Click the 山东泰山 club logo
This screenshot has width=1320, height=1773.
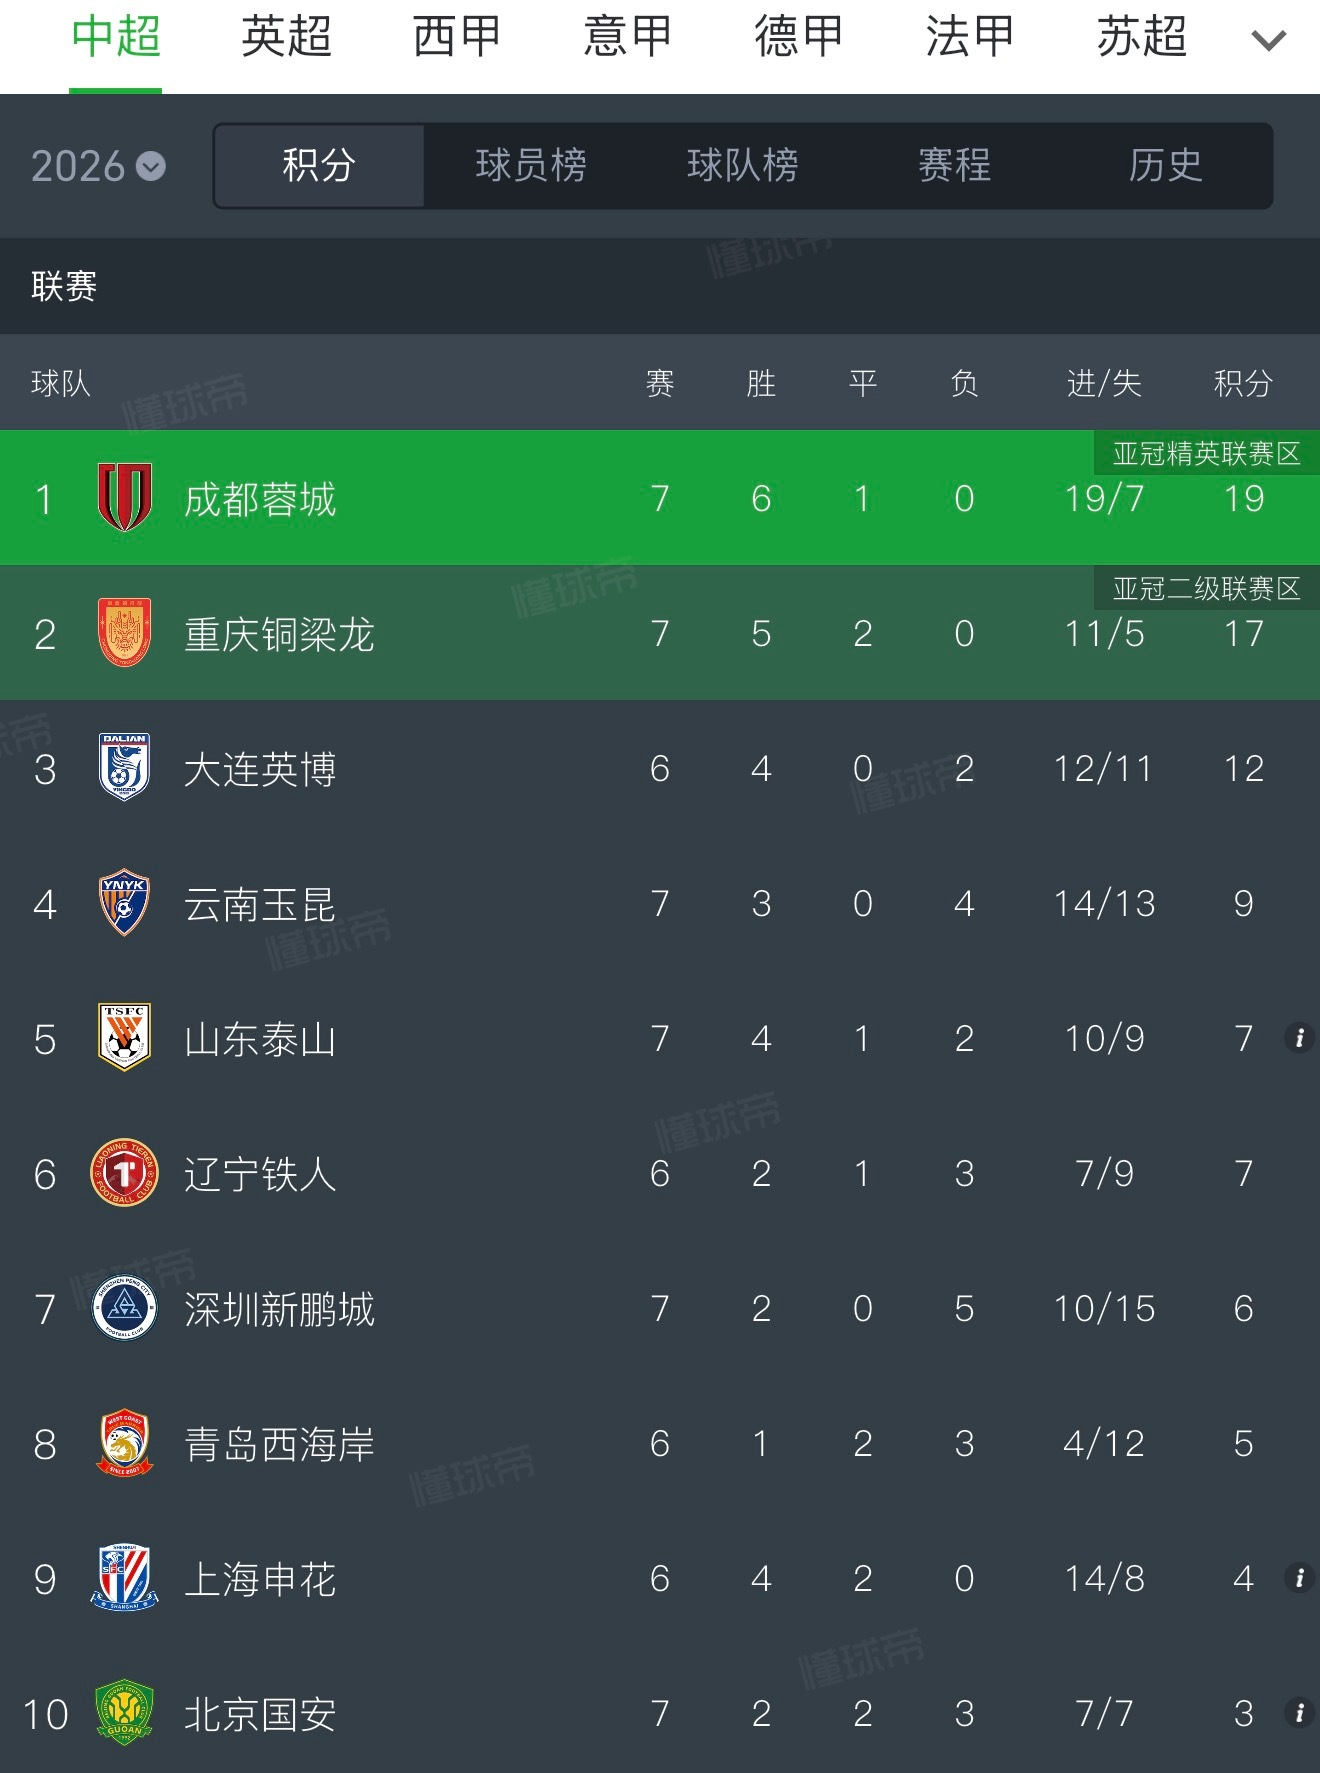click(x=124, y=1038)
